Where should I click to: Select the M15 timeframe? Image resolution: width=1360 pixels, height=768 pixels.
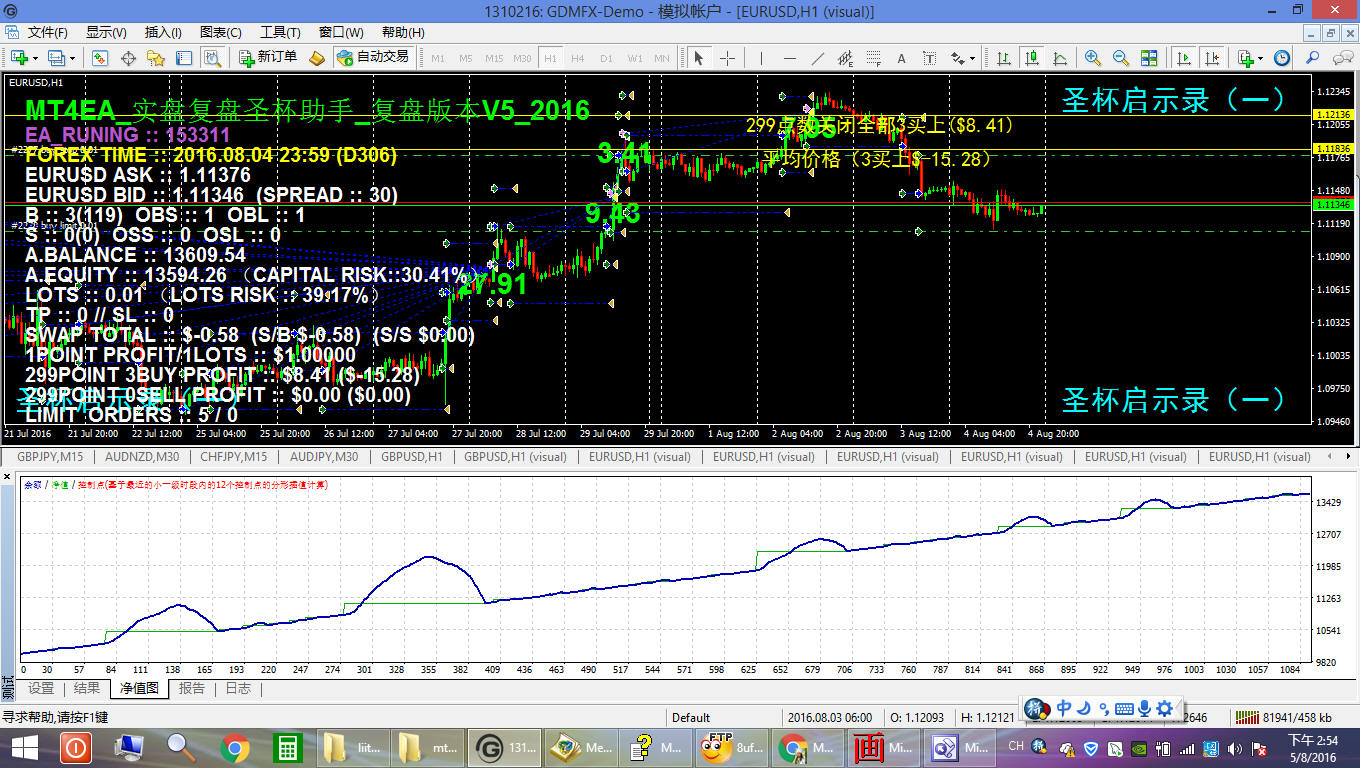point(494,58)
